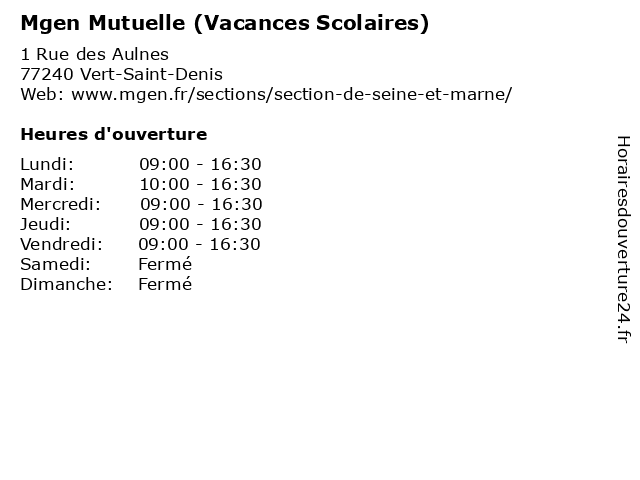Click Lundi hours 09:00 - 16:30
Image resolution: width=640 pixels, height=480 pixels.
pos(200,164)
